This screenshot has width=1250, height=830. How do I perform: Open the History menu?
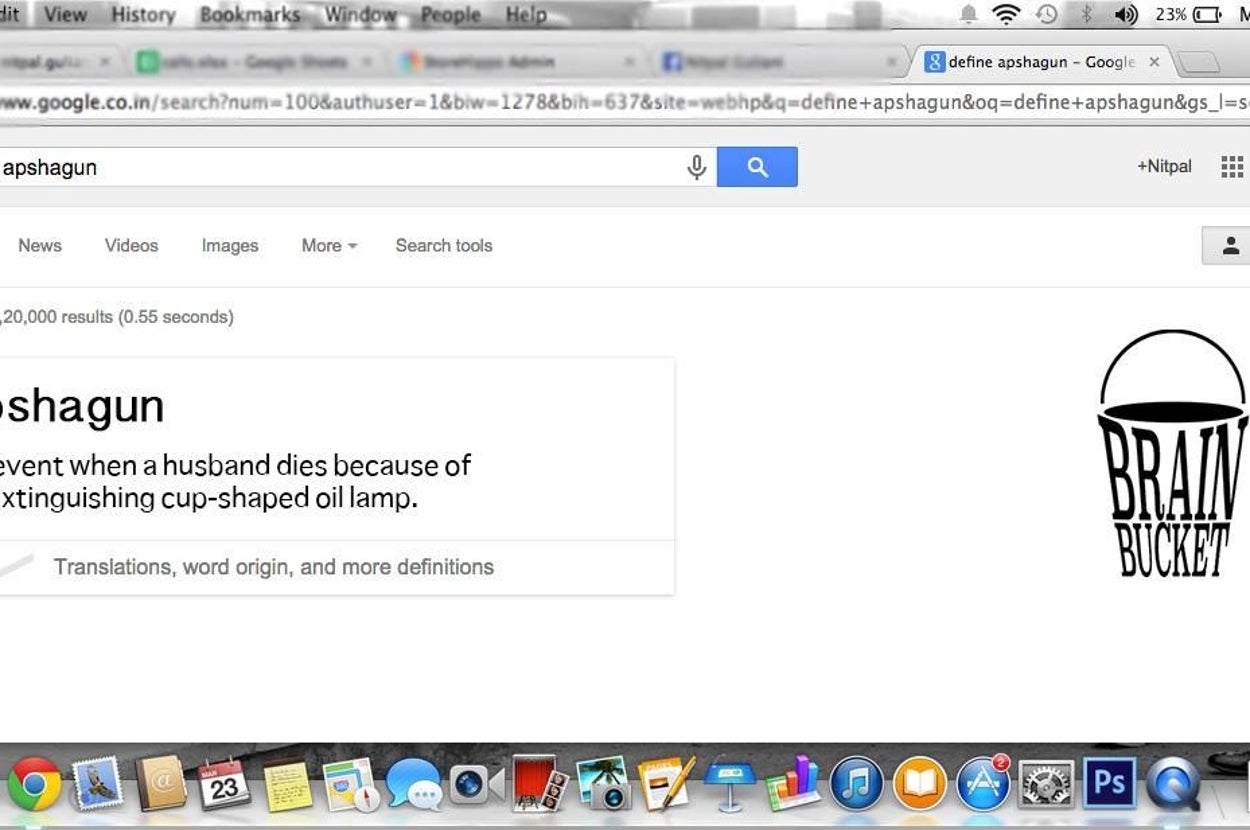pos(143,15)
